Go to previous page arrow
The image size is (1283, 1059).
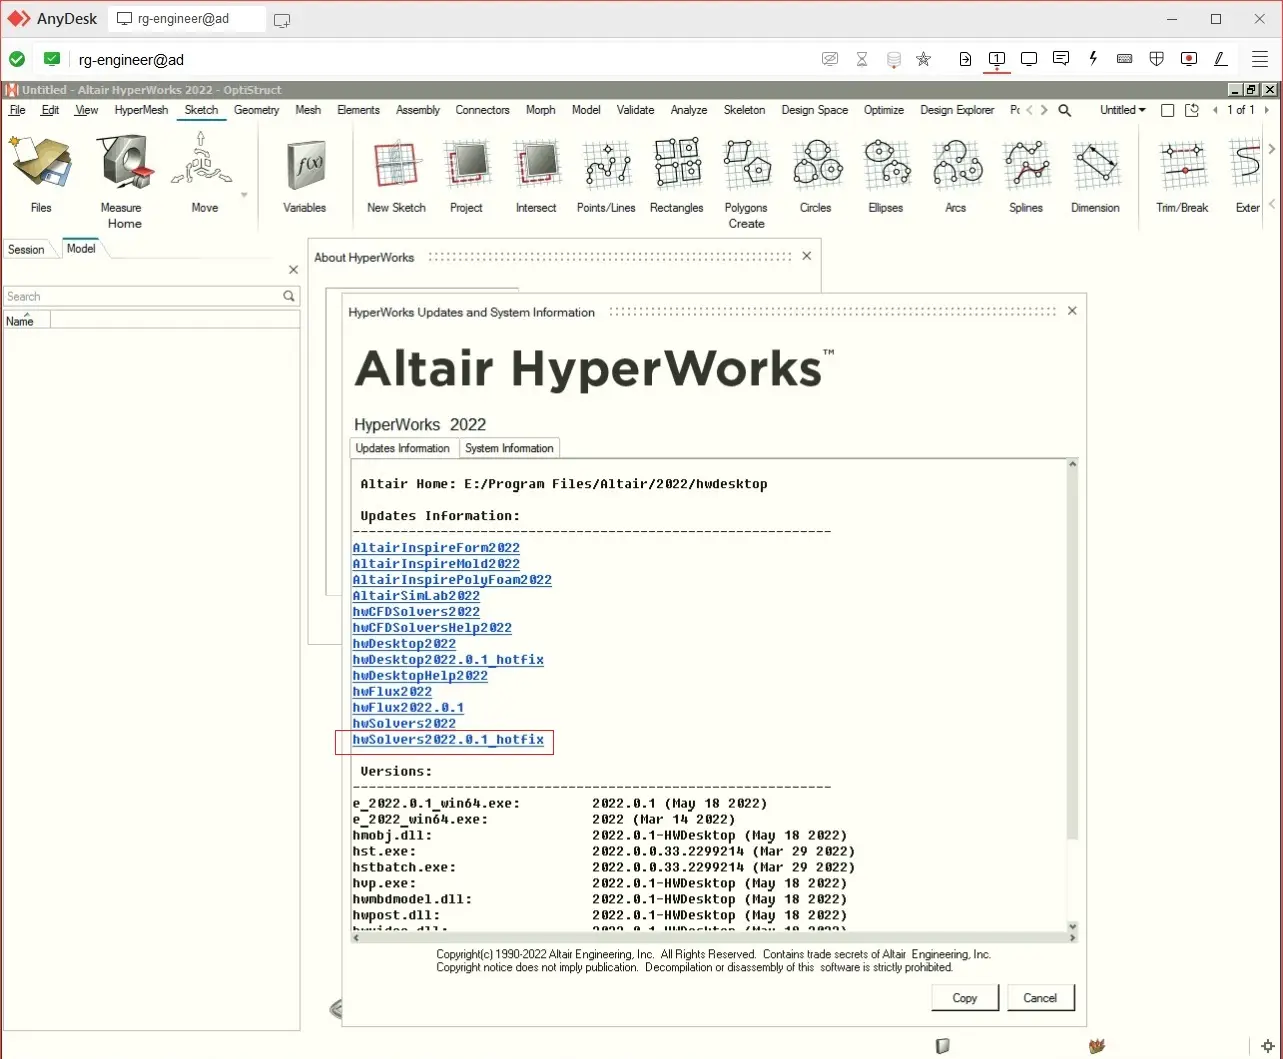click(1216, 110)
